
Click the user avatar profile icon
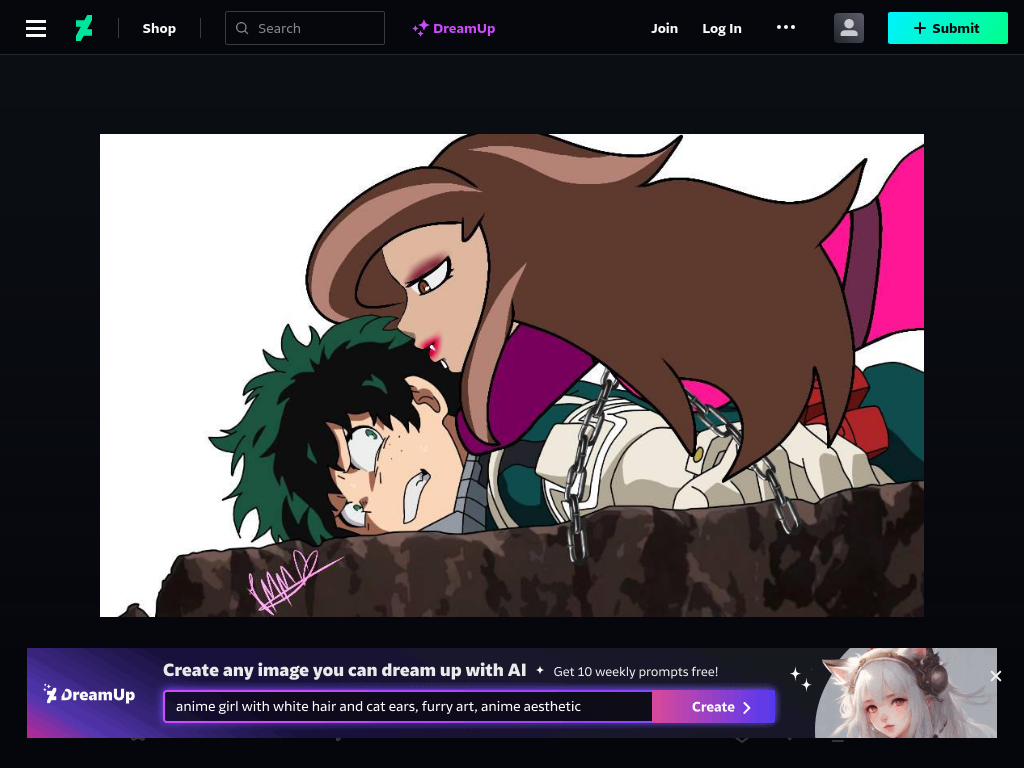(849, 28)
